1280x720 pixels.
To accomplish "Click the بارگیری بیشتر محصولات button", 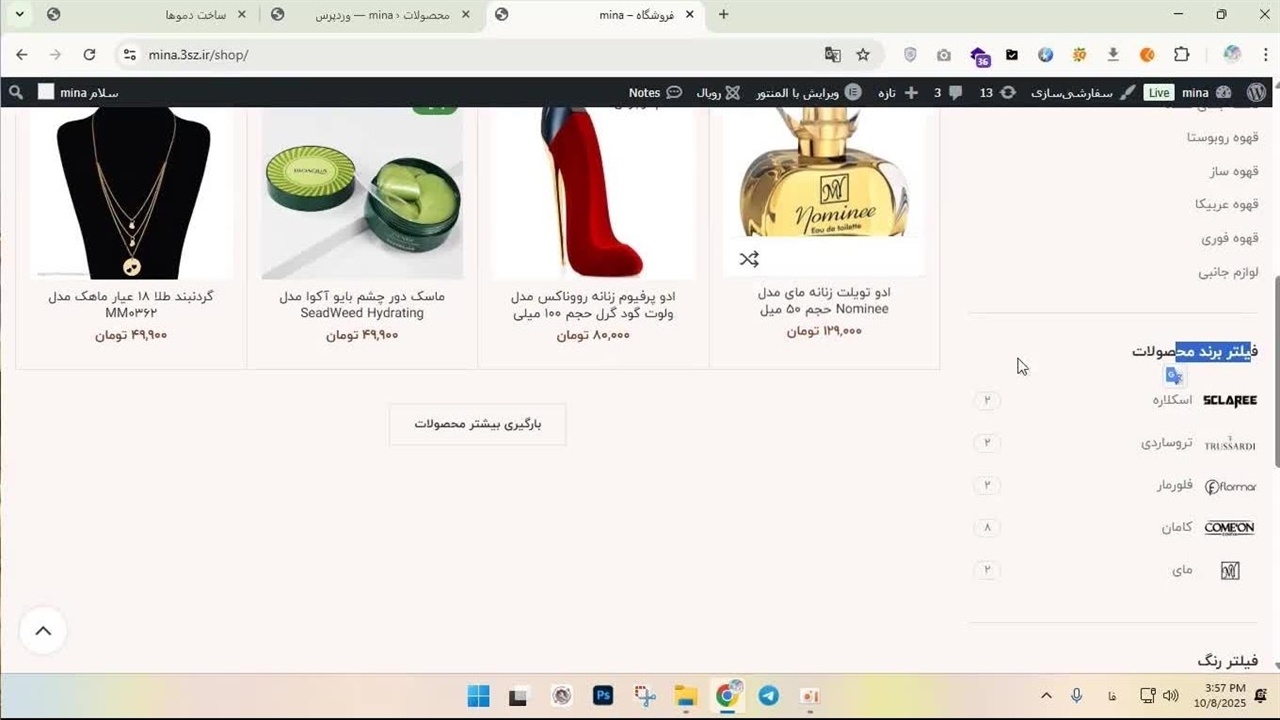I will (477, 424).
